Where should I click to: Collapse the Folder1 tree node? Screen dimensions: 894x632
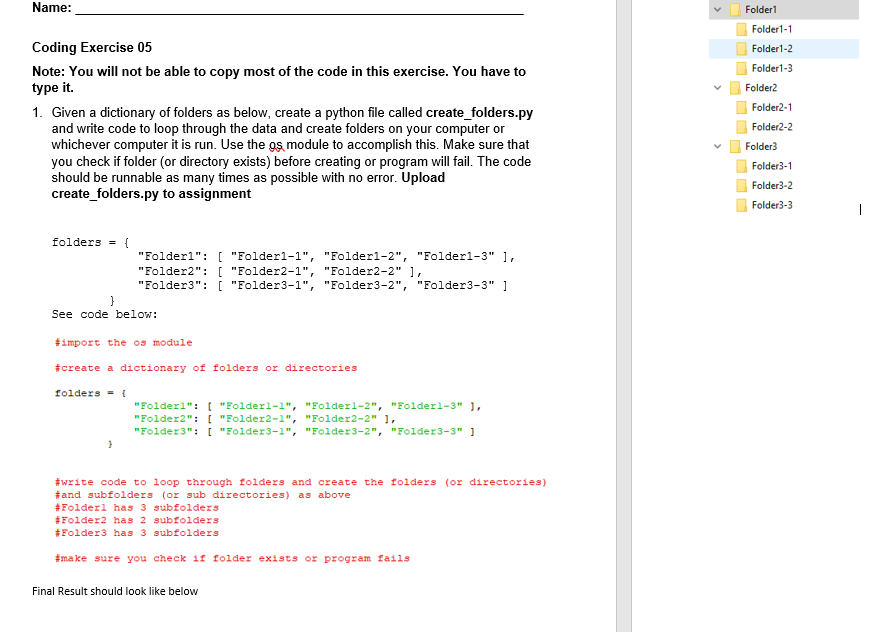pyautogui.click(x=716, y=9)
